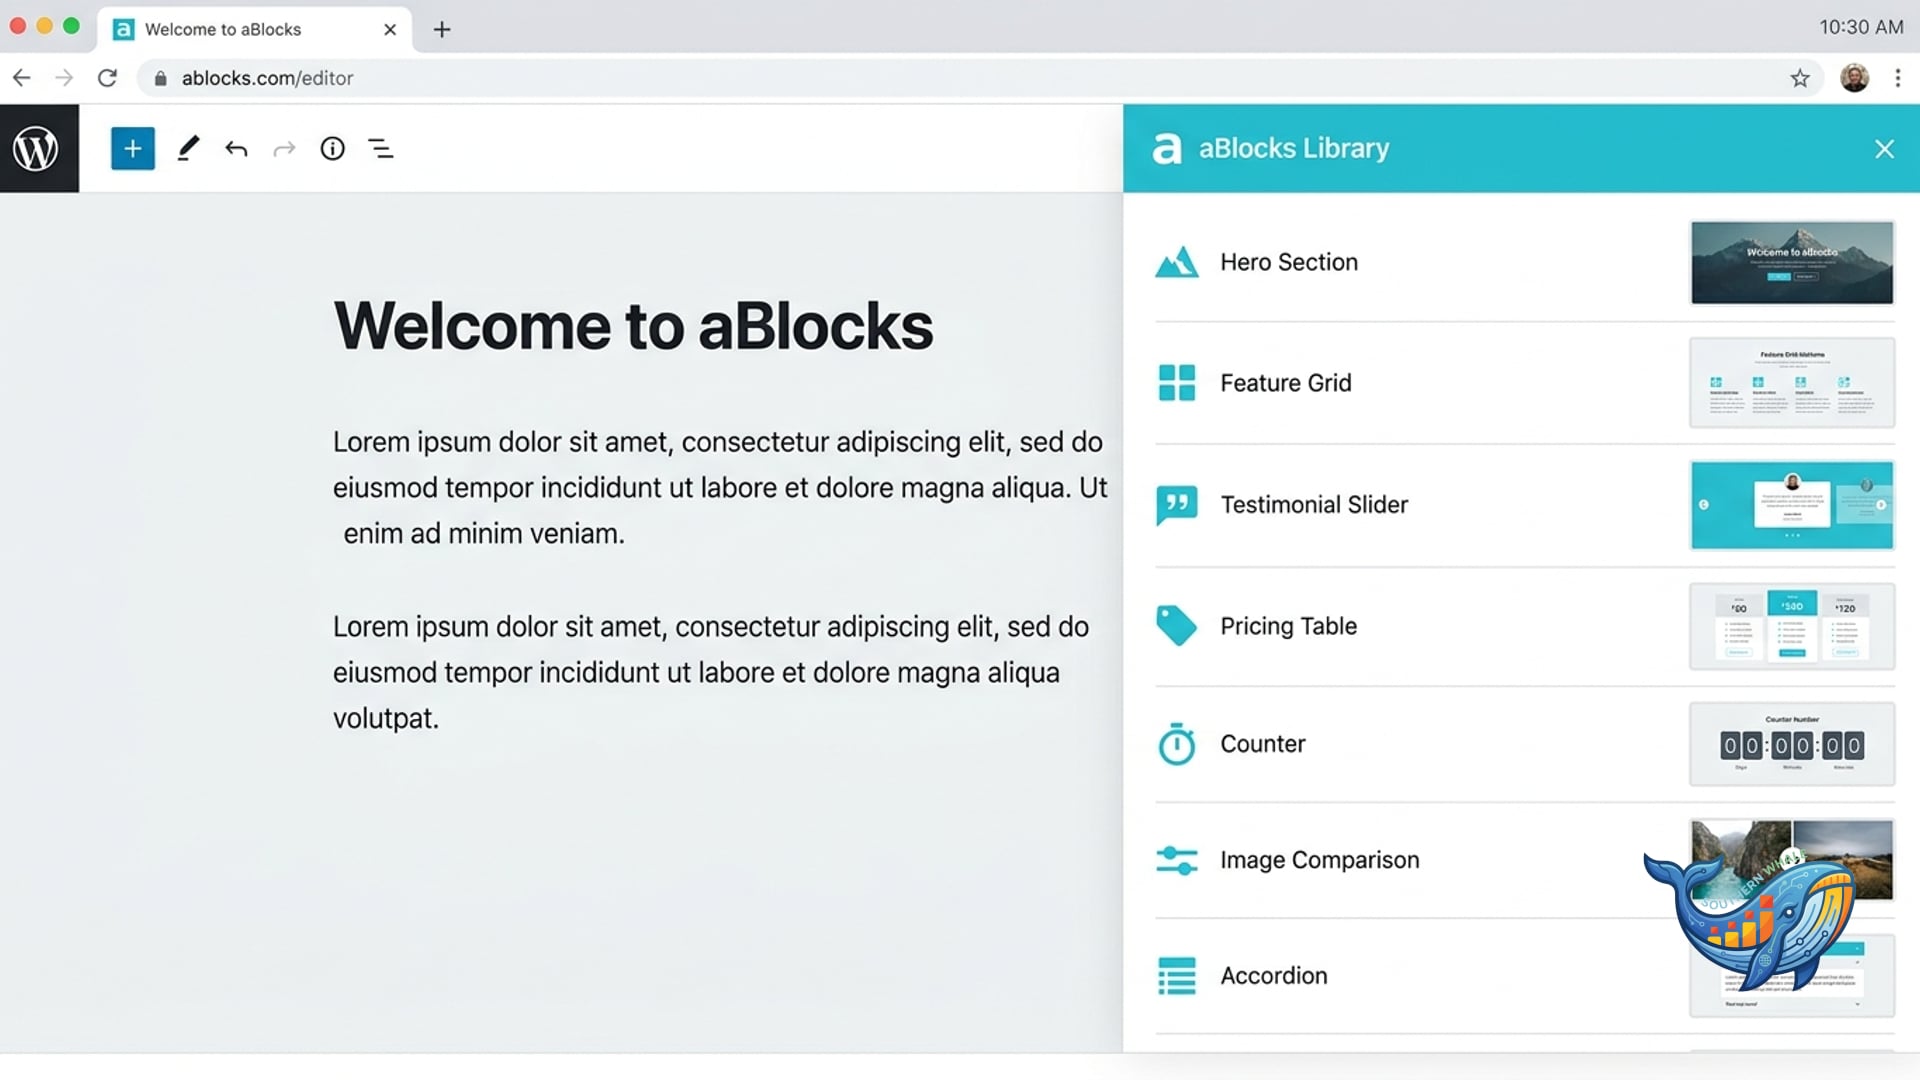
Task: Select the Accordion block label
Action: coord(1273,976)
